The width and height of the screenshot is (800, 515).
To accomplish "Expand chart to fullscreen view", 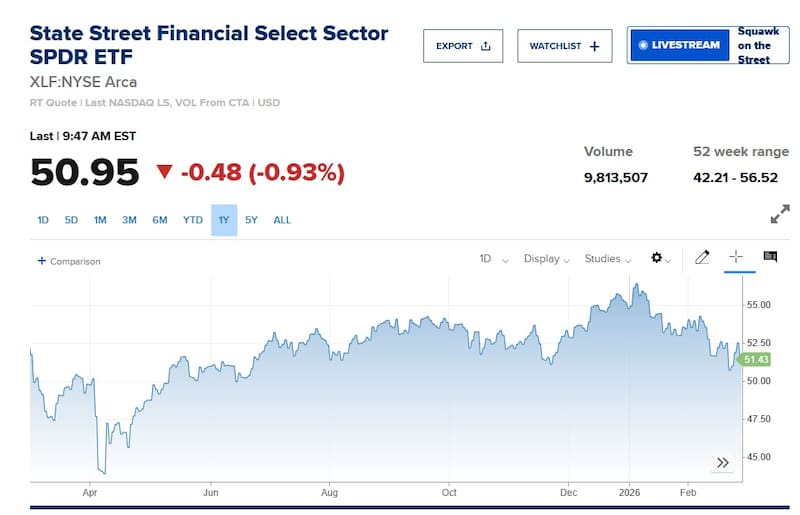I will [780, 215].
